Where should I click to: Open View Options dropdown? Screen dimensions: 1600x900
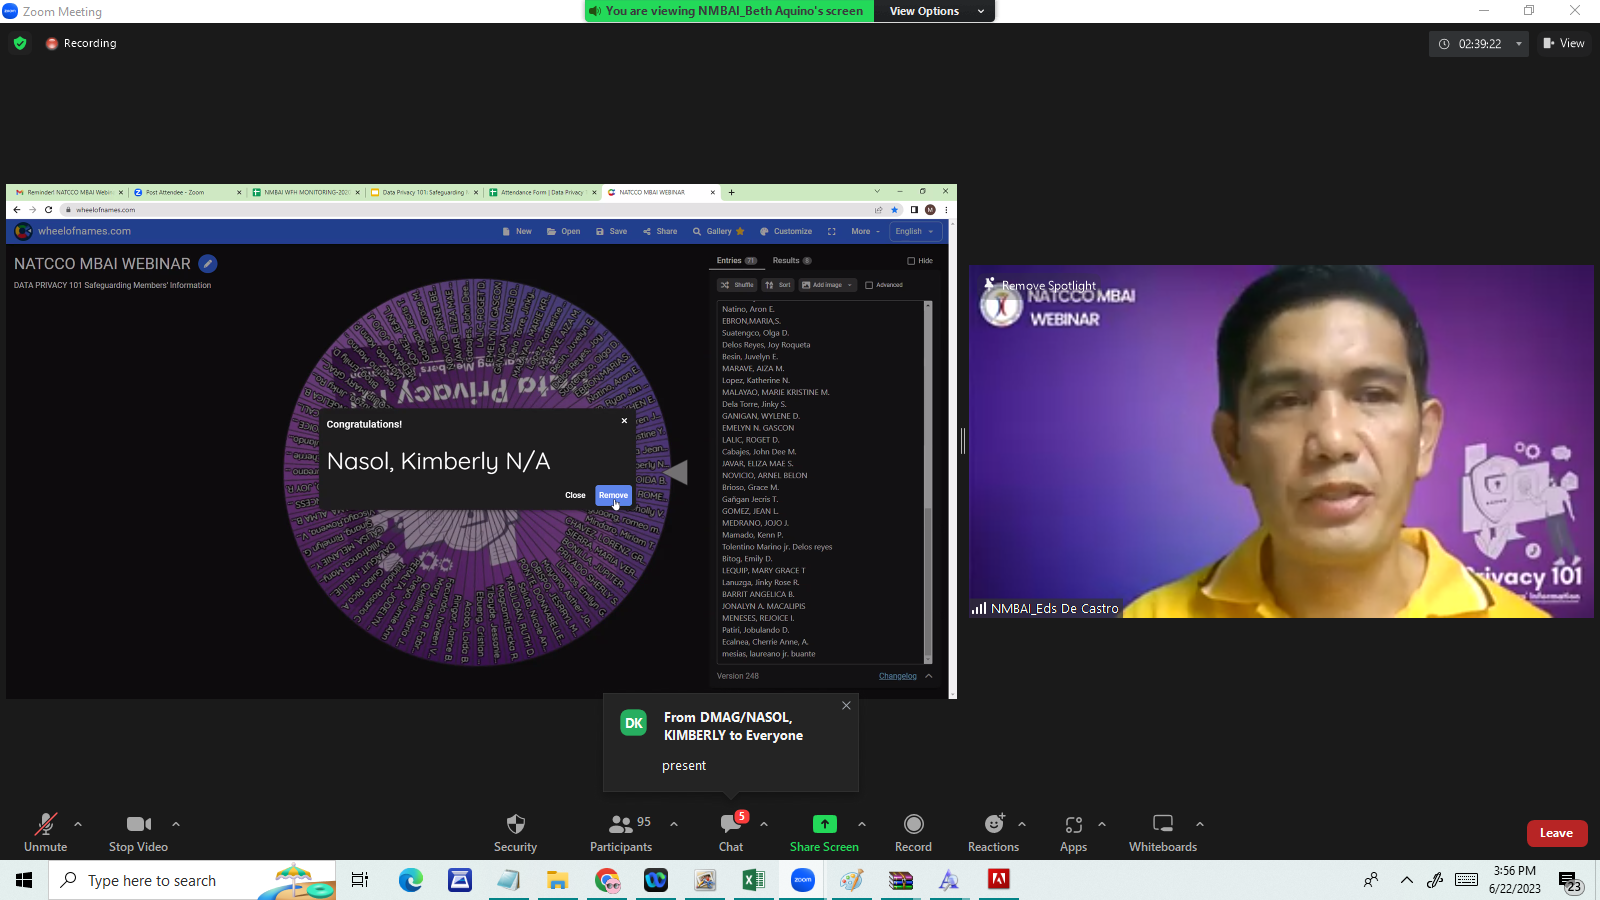click(936, 11)
